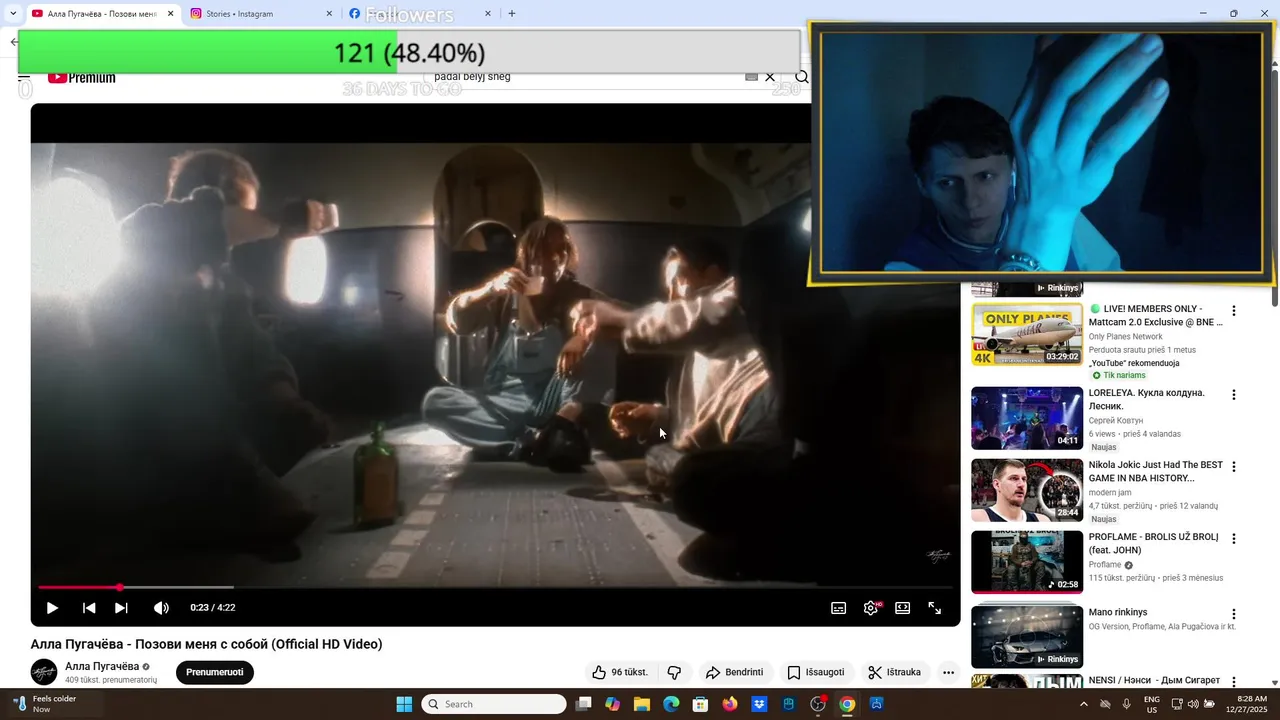The height and width of the screenshot is (720, 1280).
Task: Open LORELEYA. Кукла колдуна video title
Action: [1147, 399]
